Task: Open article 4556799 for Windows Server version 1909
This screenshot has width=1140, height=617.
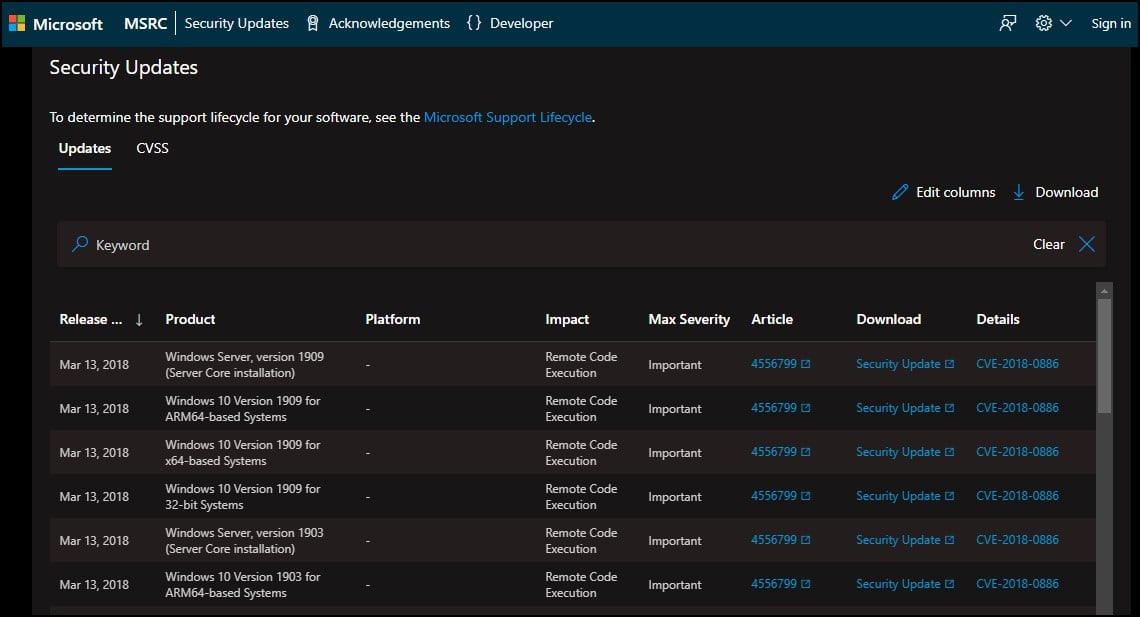Action: 781,364
